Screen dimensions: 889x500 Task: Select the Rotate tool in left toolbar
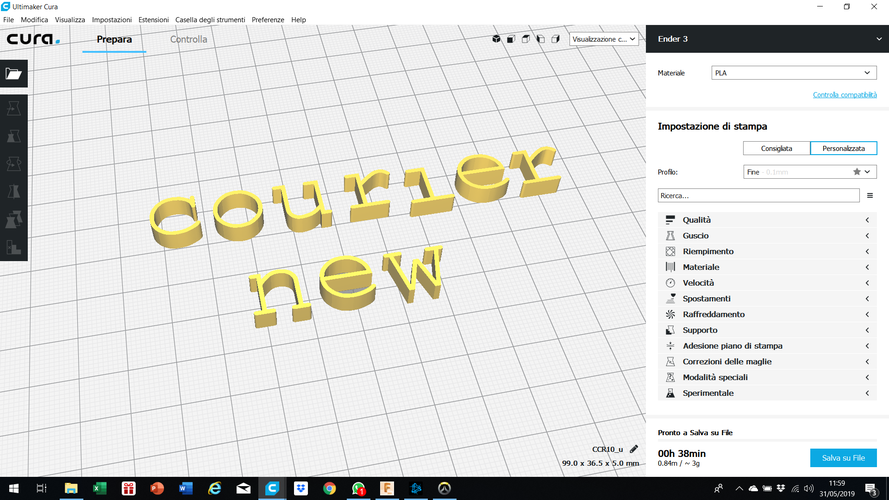14,164
